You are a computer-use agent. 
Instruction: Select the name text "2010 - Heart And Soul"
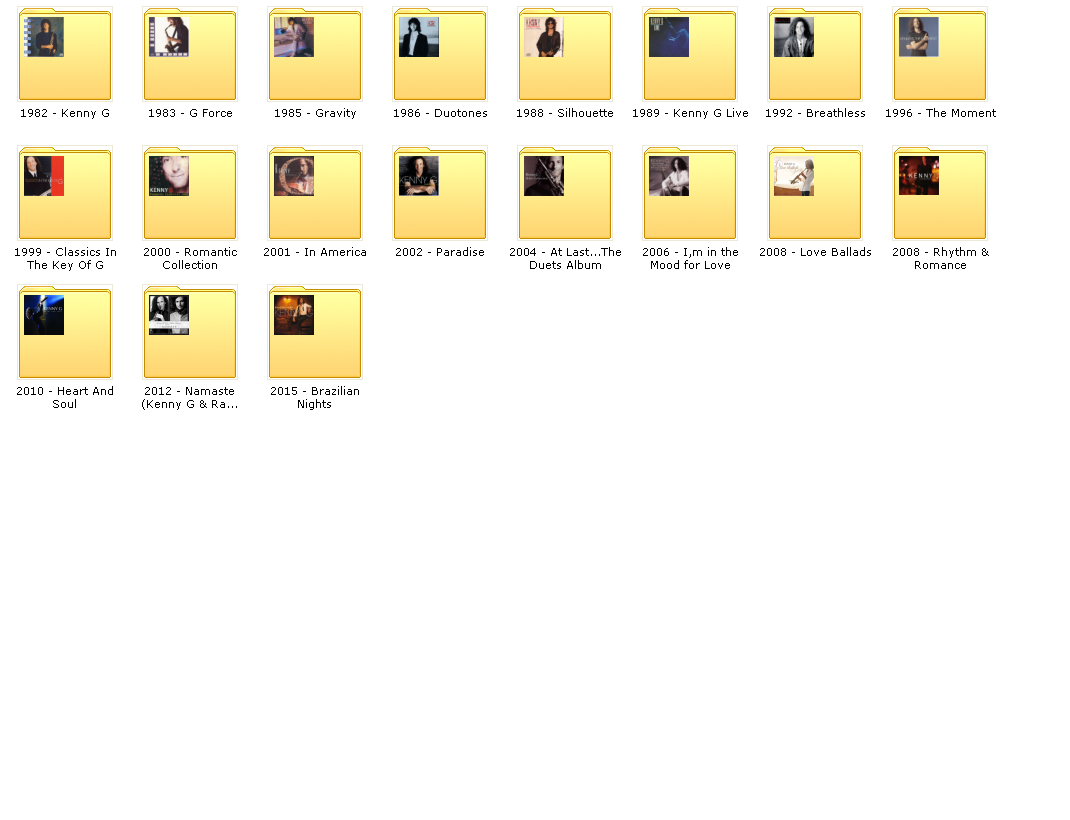tap(65, 398)
